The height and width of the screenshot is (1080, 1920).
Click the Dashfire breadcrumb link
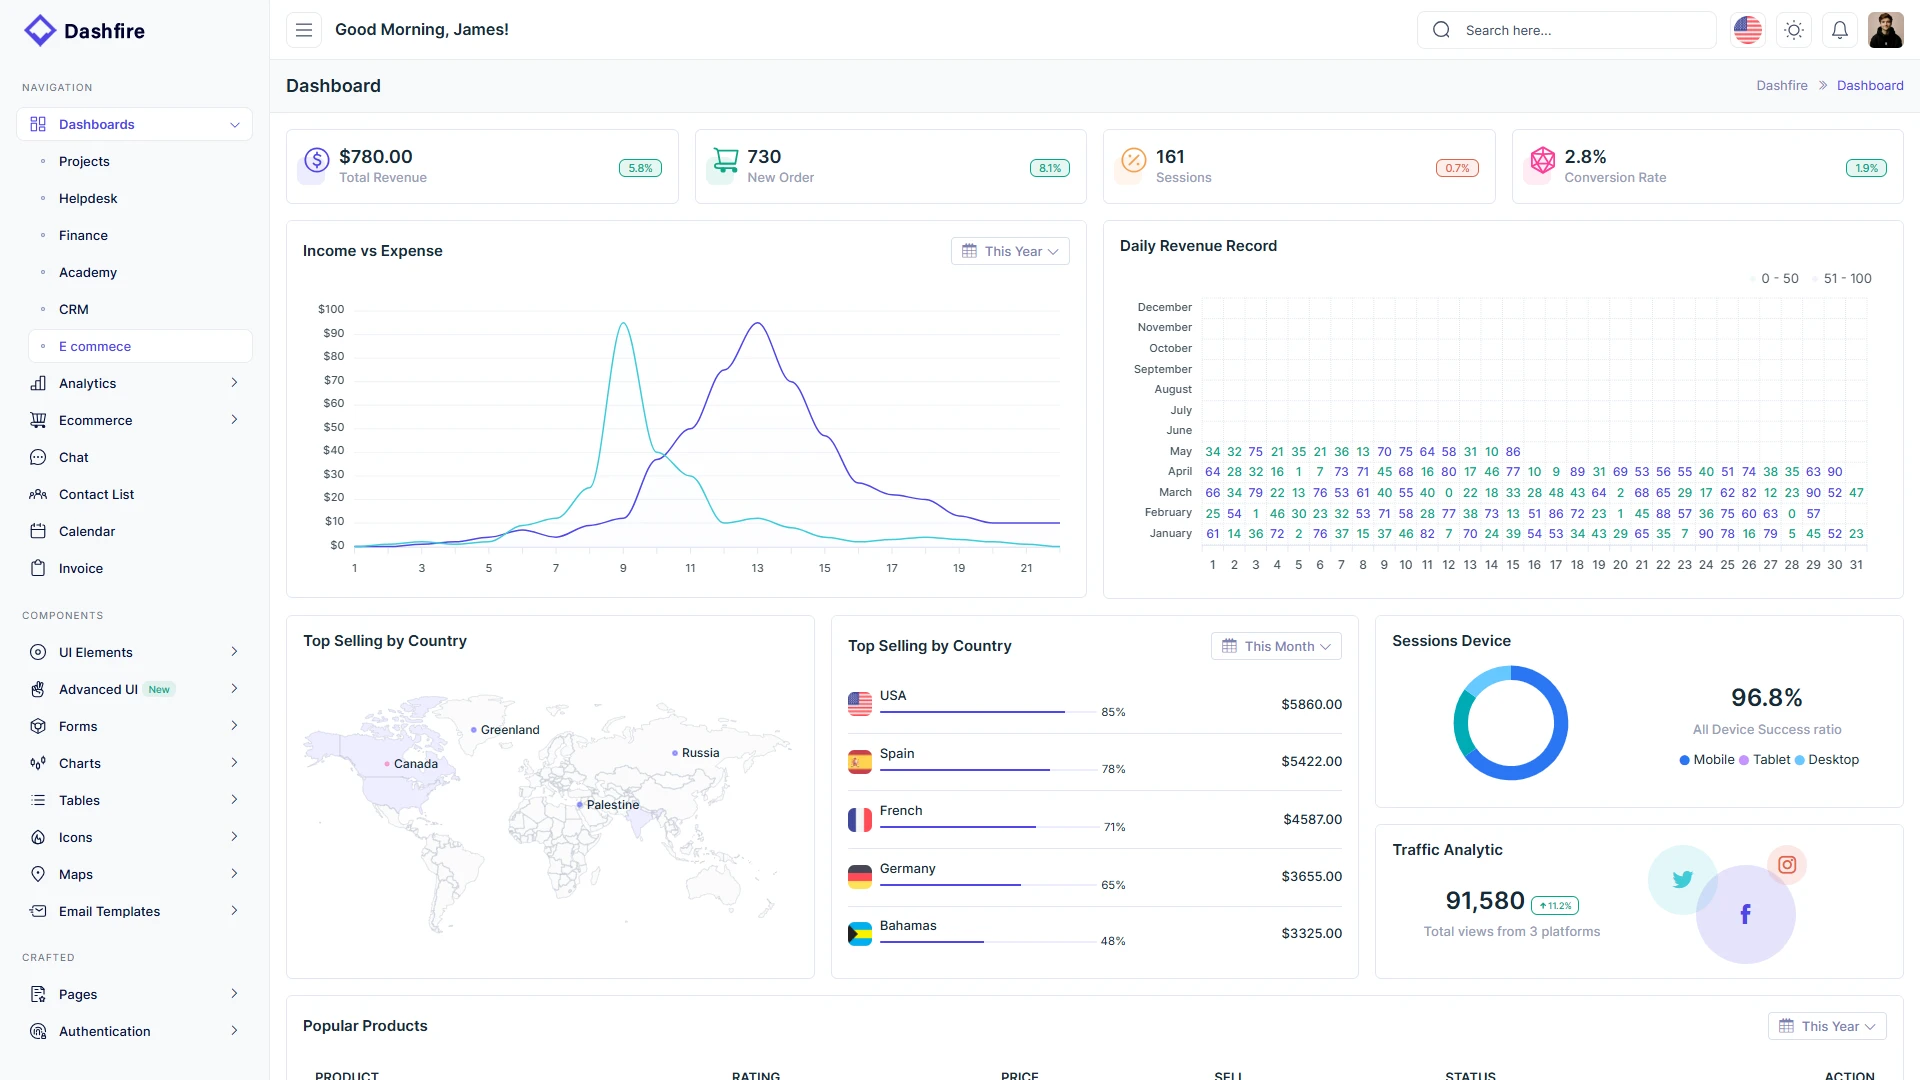[1782, 86]
